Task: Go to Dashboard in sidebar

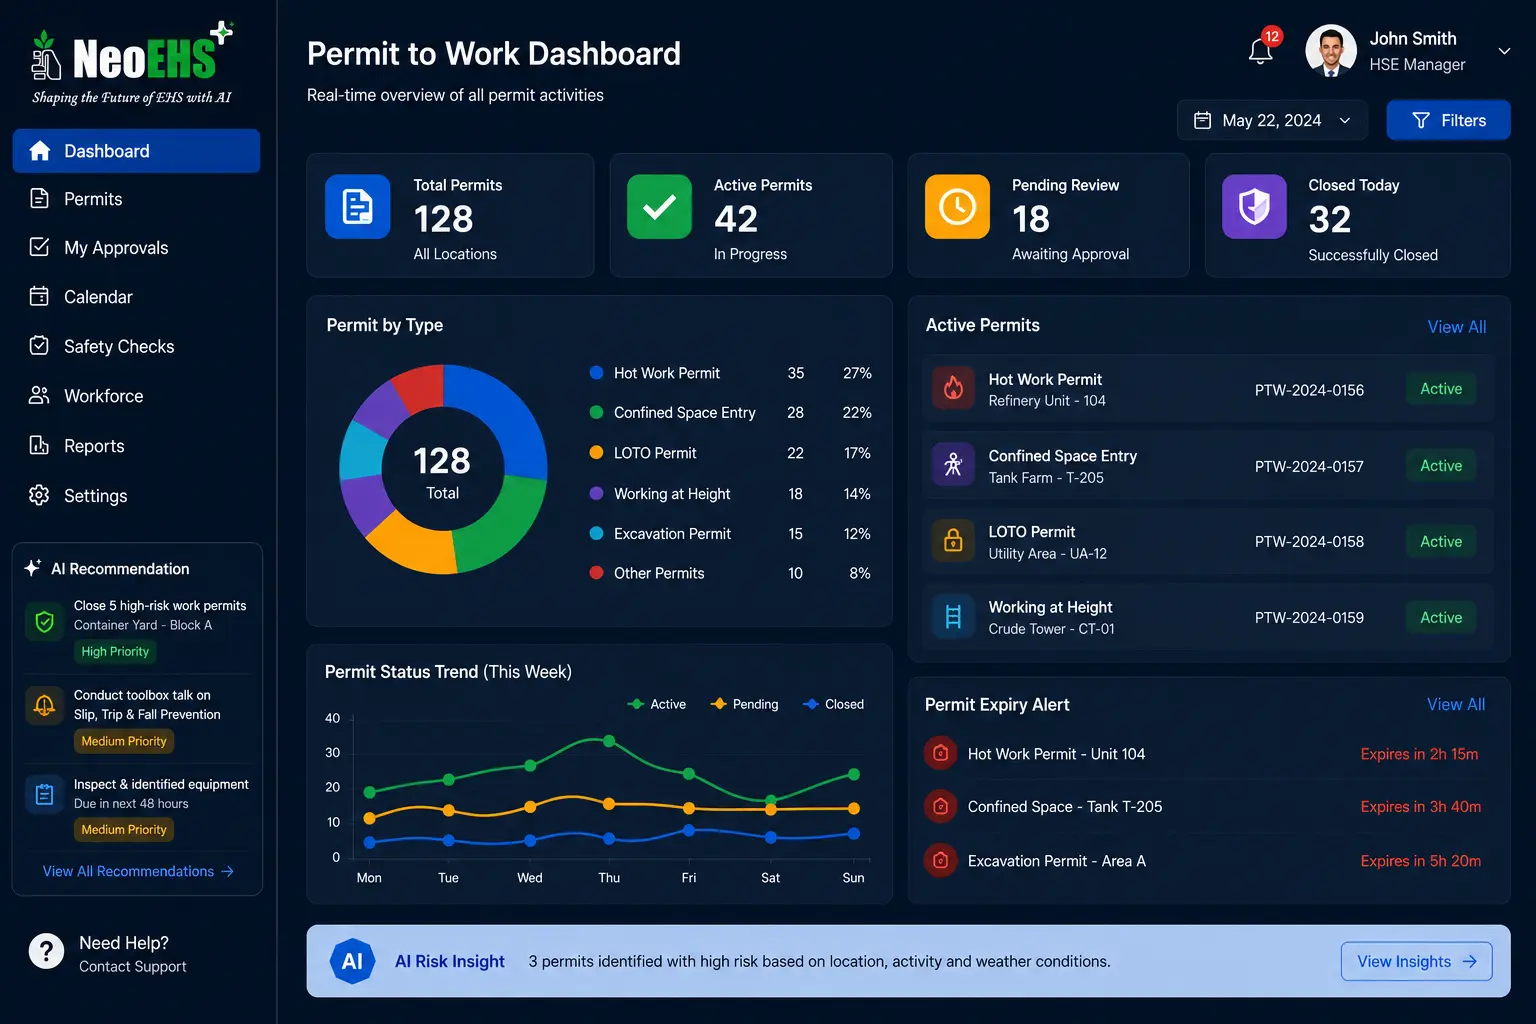Action: tap(136, 151)
